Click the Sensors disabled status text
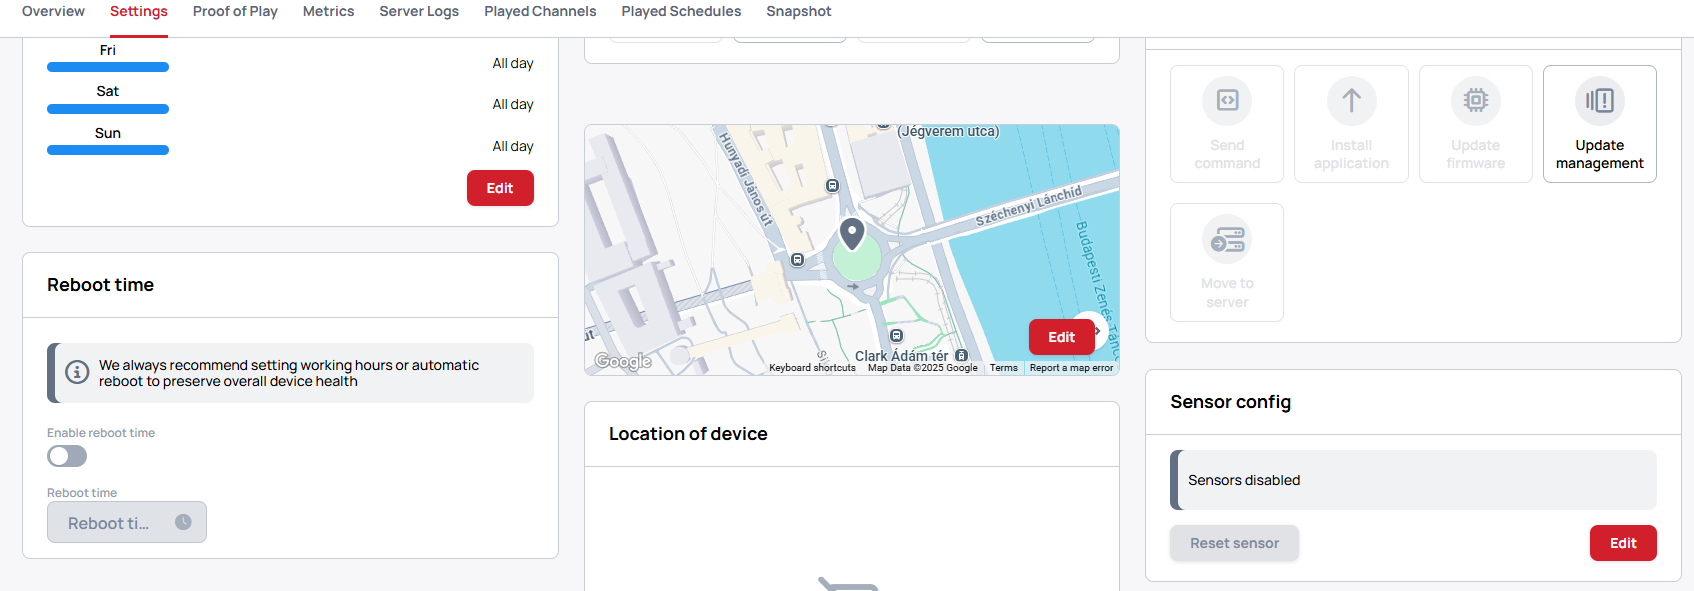Image resolution: width=1694 pixels, height=591 pixels. pos(1244,480)
